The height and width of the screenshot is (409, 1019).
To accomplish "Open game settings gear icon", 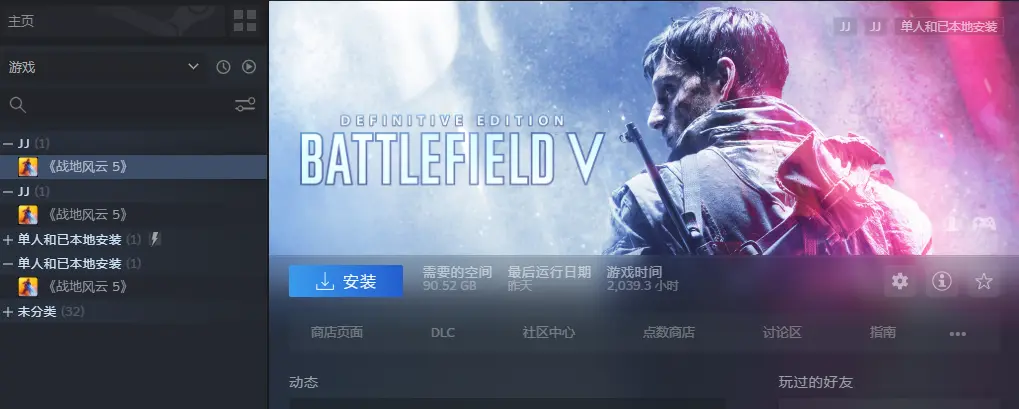I will (900, 281).
